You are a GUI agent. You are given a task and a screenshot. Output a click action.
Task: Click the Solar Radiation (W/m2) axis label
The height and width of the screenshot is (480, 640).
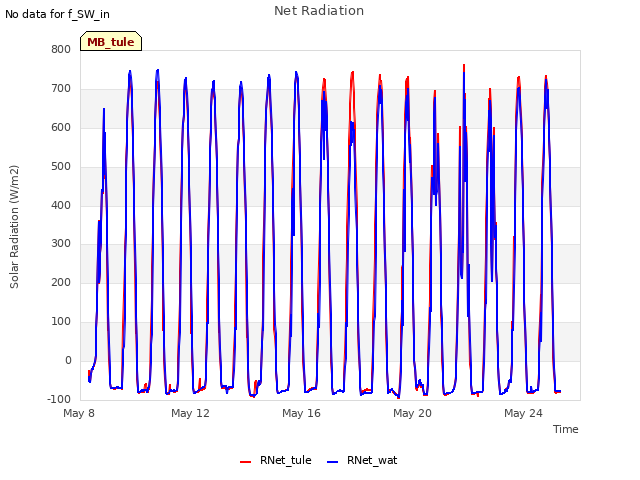[14, 227]
